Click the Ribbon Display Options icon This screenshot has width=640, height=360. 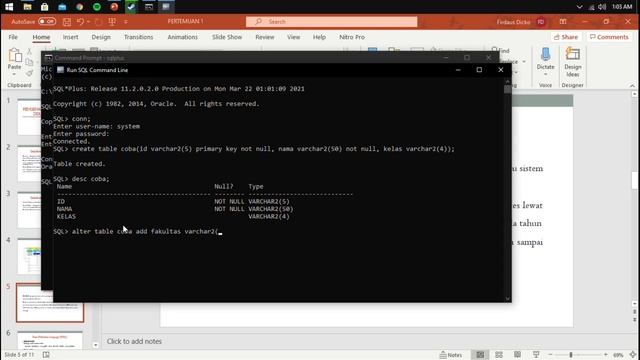point(563,22)
